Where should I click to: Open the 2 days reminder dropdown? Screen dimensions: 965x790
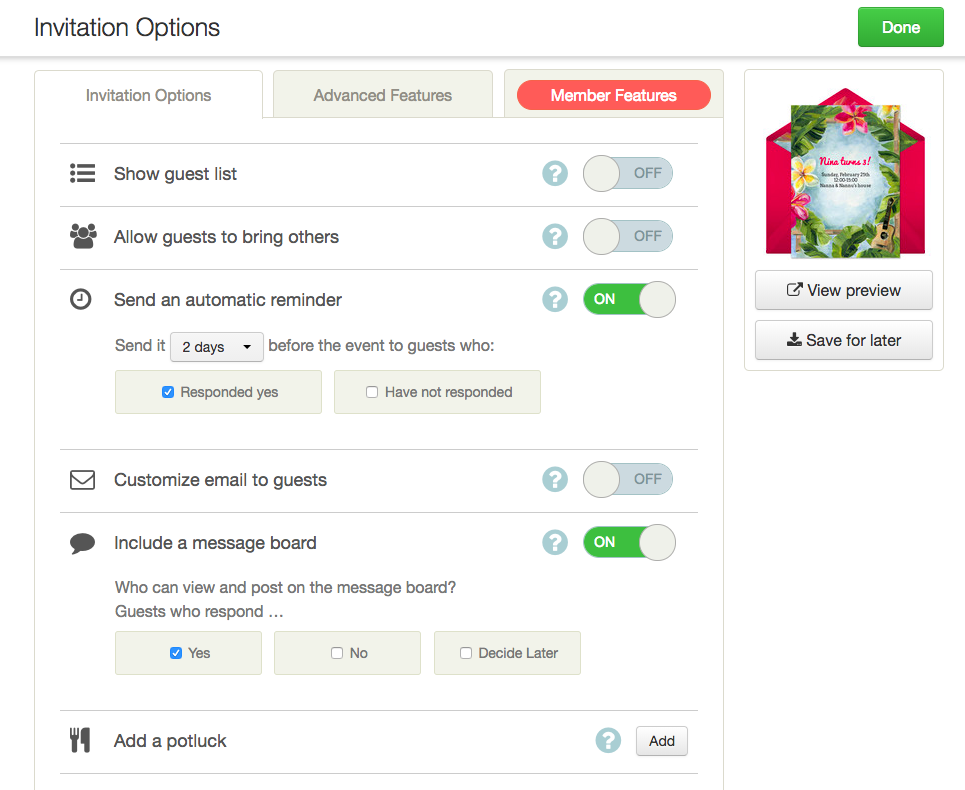(x=216, y=347)
